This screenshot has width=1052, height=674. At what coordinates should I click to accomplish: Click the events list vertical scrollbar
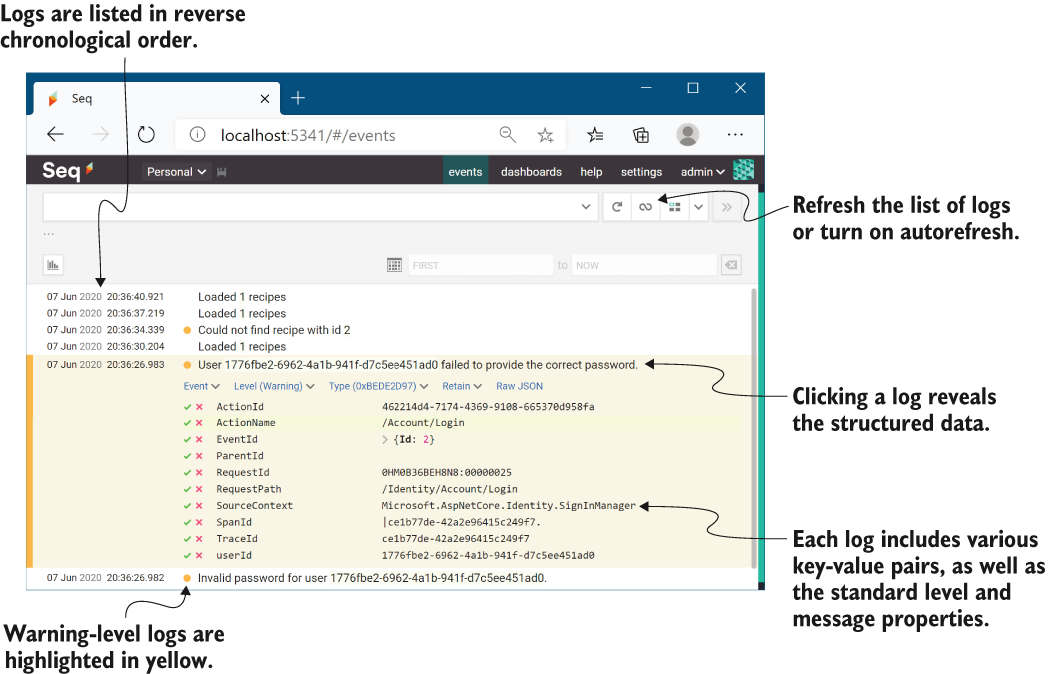coord(753,429)
